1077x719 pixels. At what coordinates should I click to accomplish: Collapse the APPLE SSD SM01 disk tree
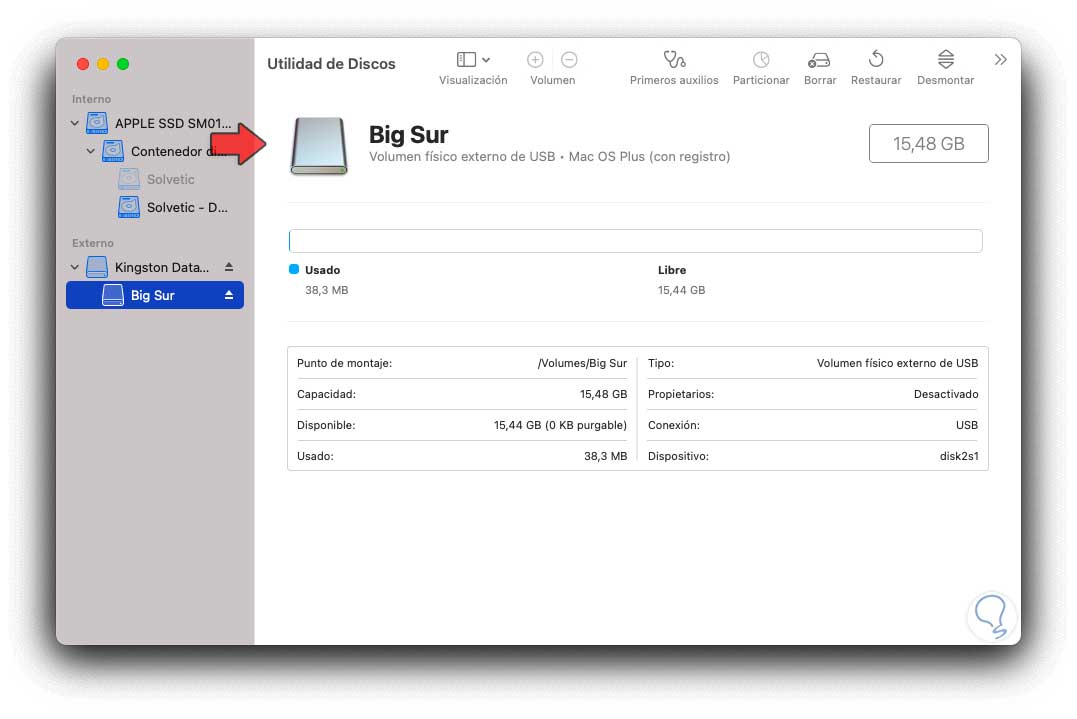[x=74, y=124]
